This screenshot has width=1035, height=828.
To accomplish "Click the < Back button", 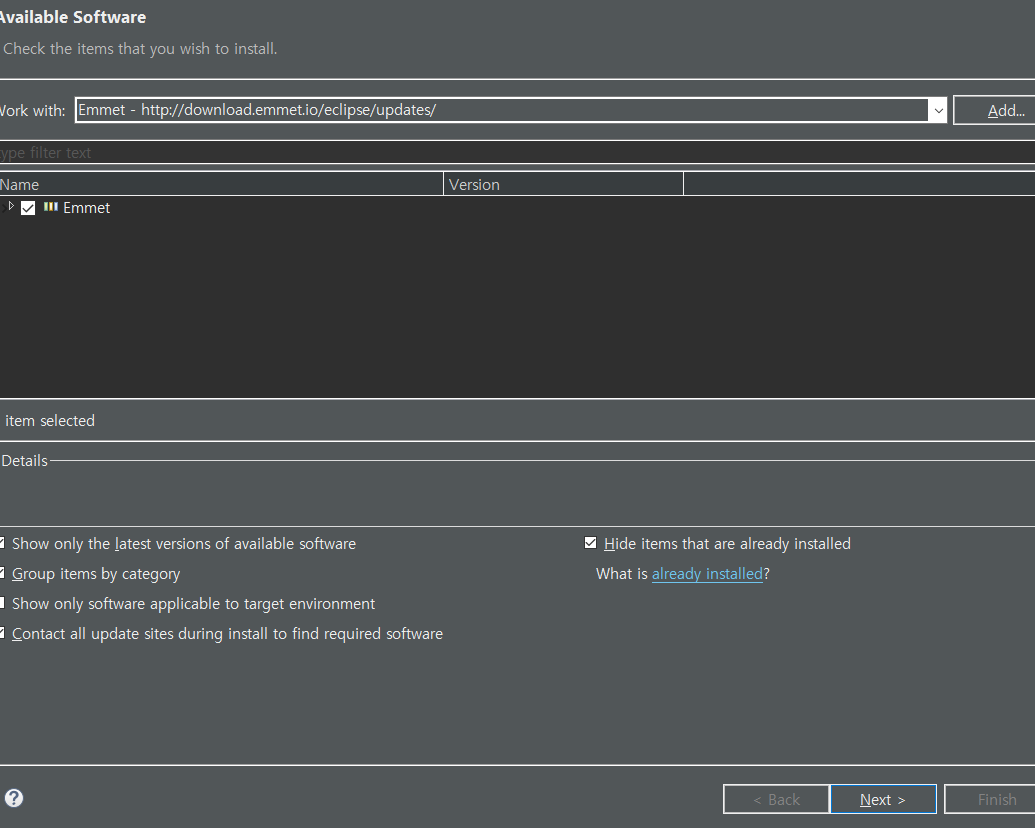I will (x=776, y=799).
